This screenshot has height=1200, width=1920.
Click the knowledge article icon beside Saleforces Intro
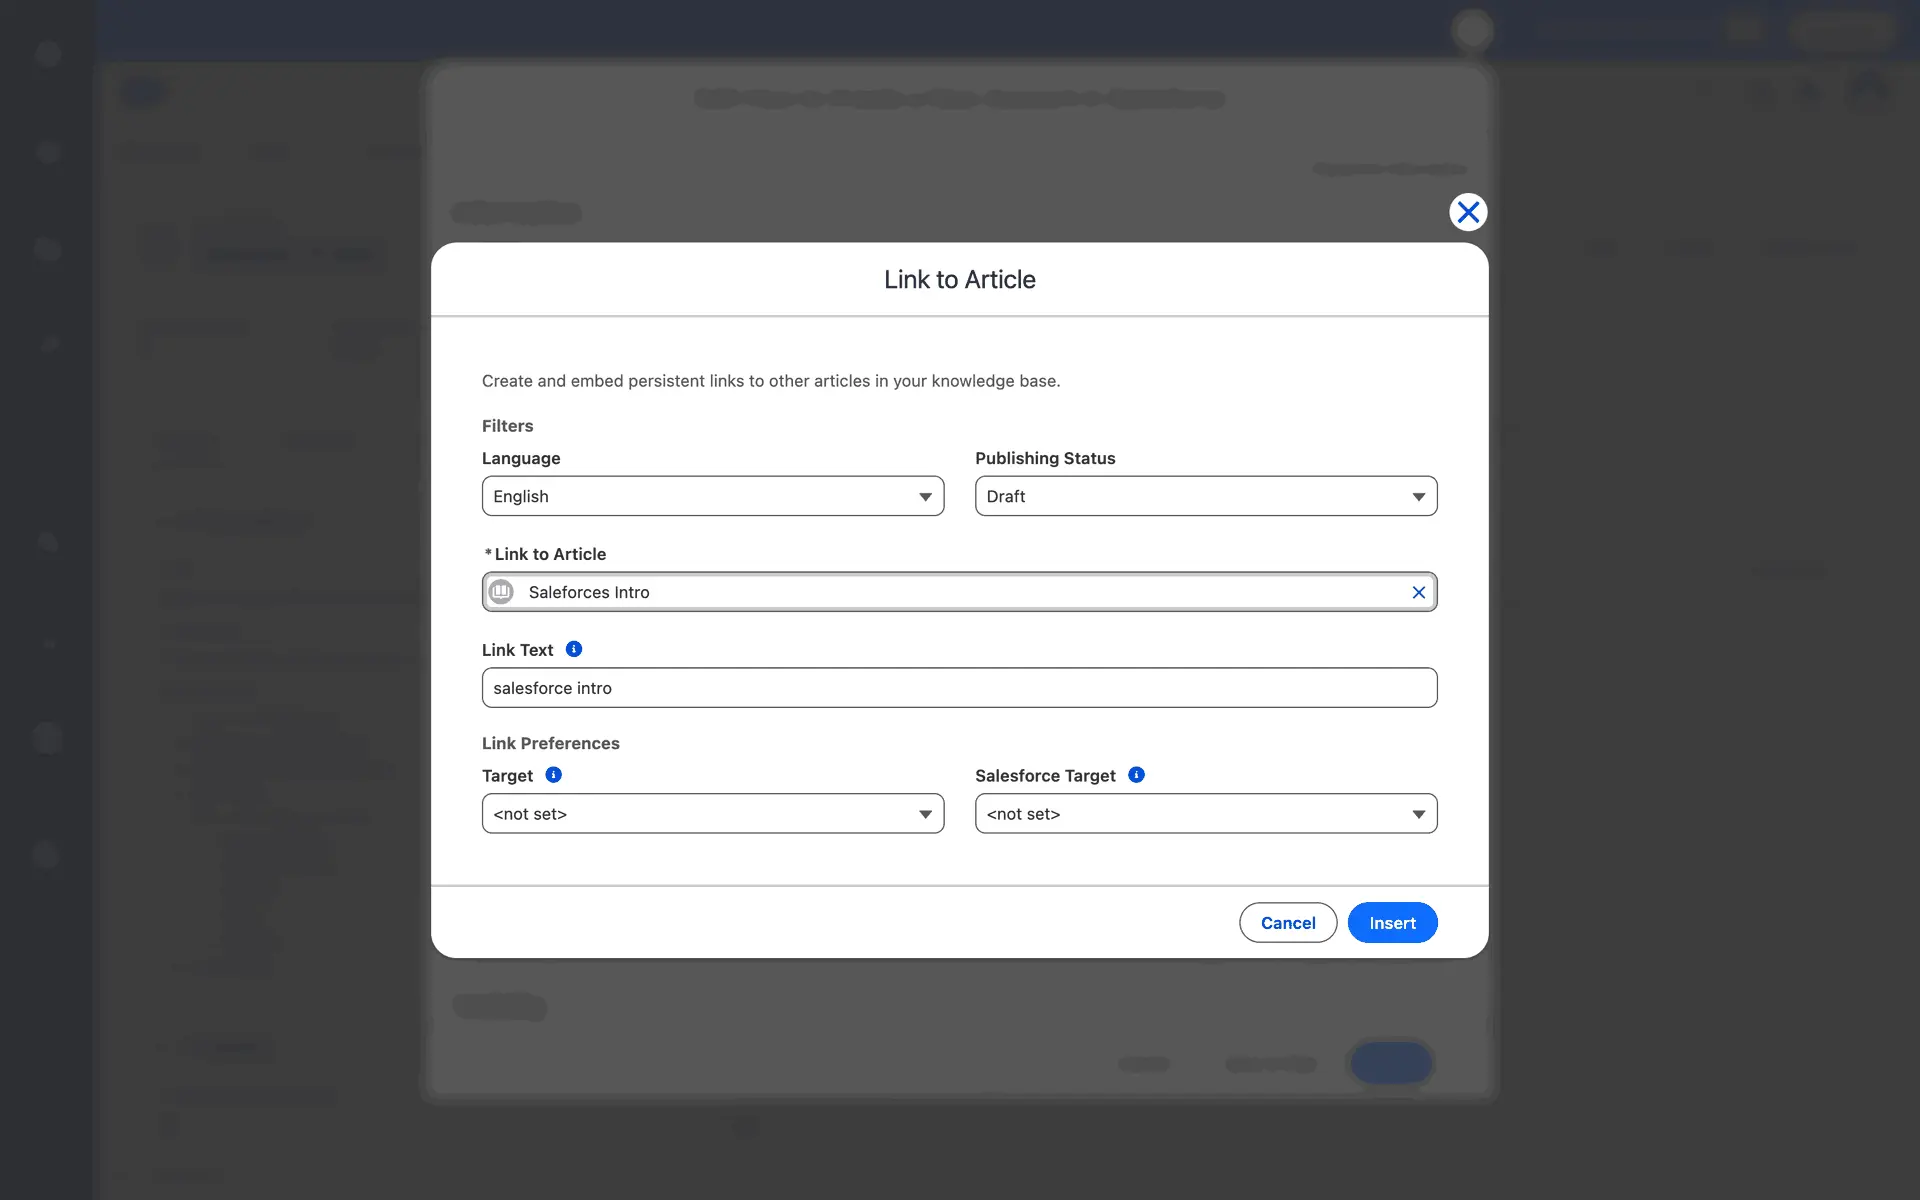[x=501, y=592]
